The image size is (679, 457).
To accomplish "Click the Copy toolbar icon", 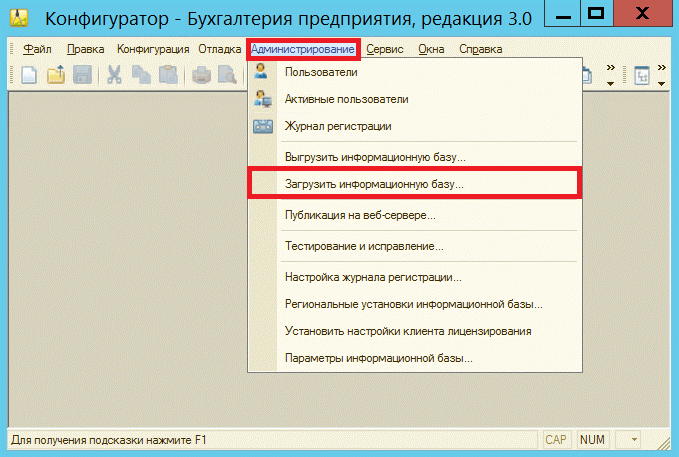I will pos(141,75).
